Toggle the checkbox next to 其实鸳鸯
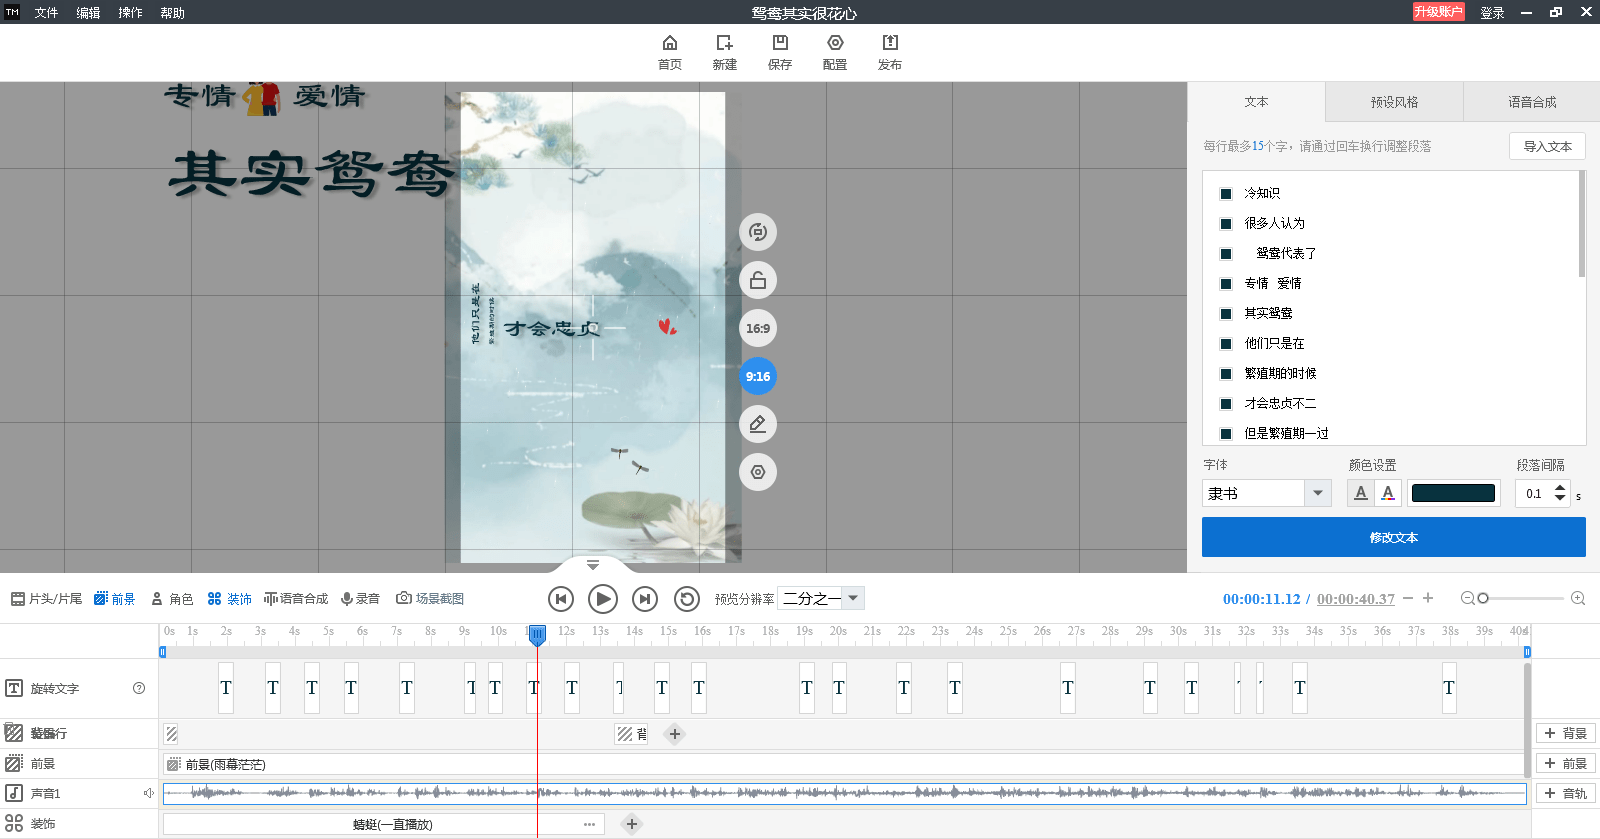 coord(1226,314)
